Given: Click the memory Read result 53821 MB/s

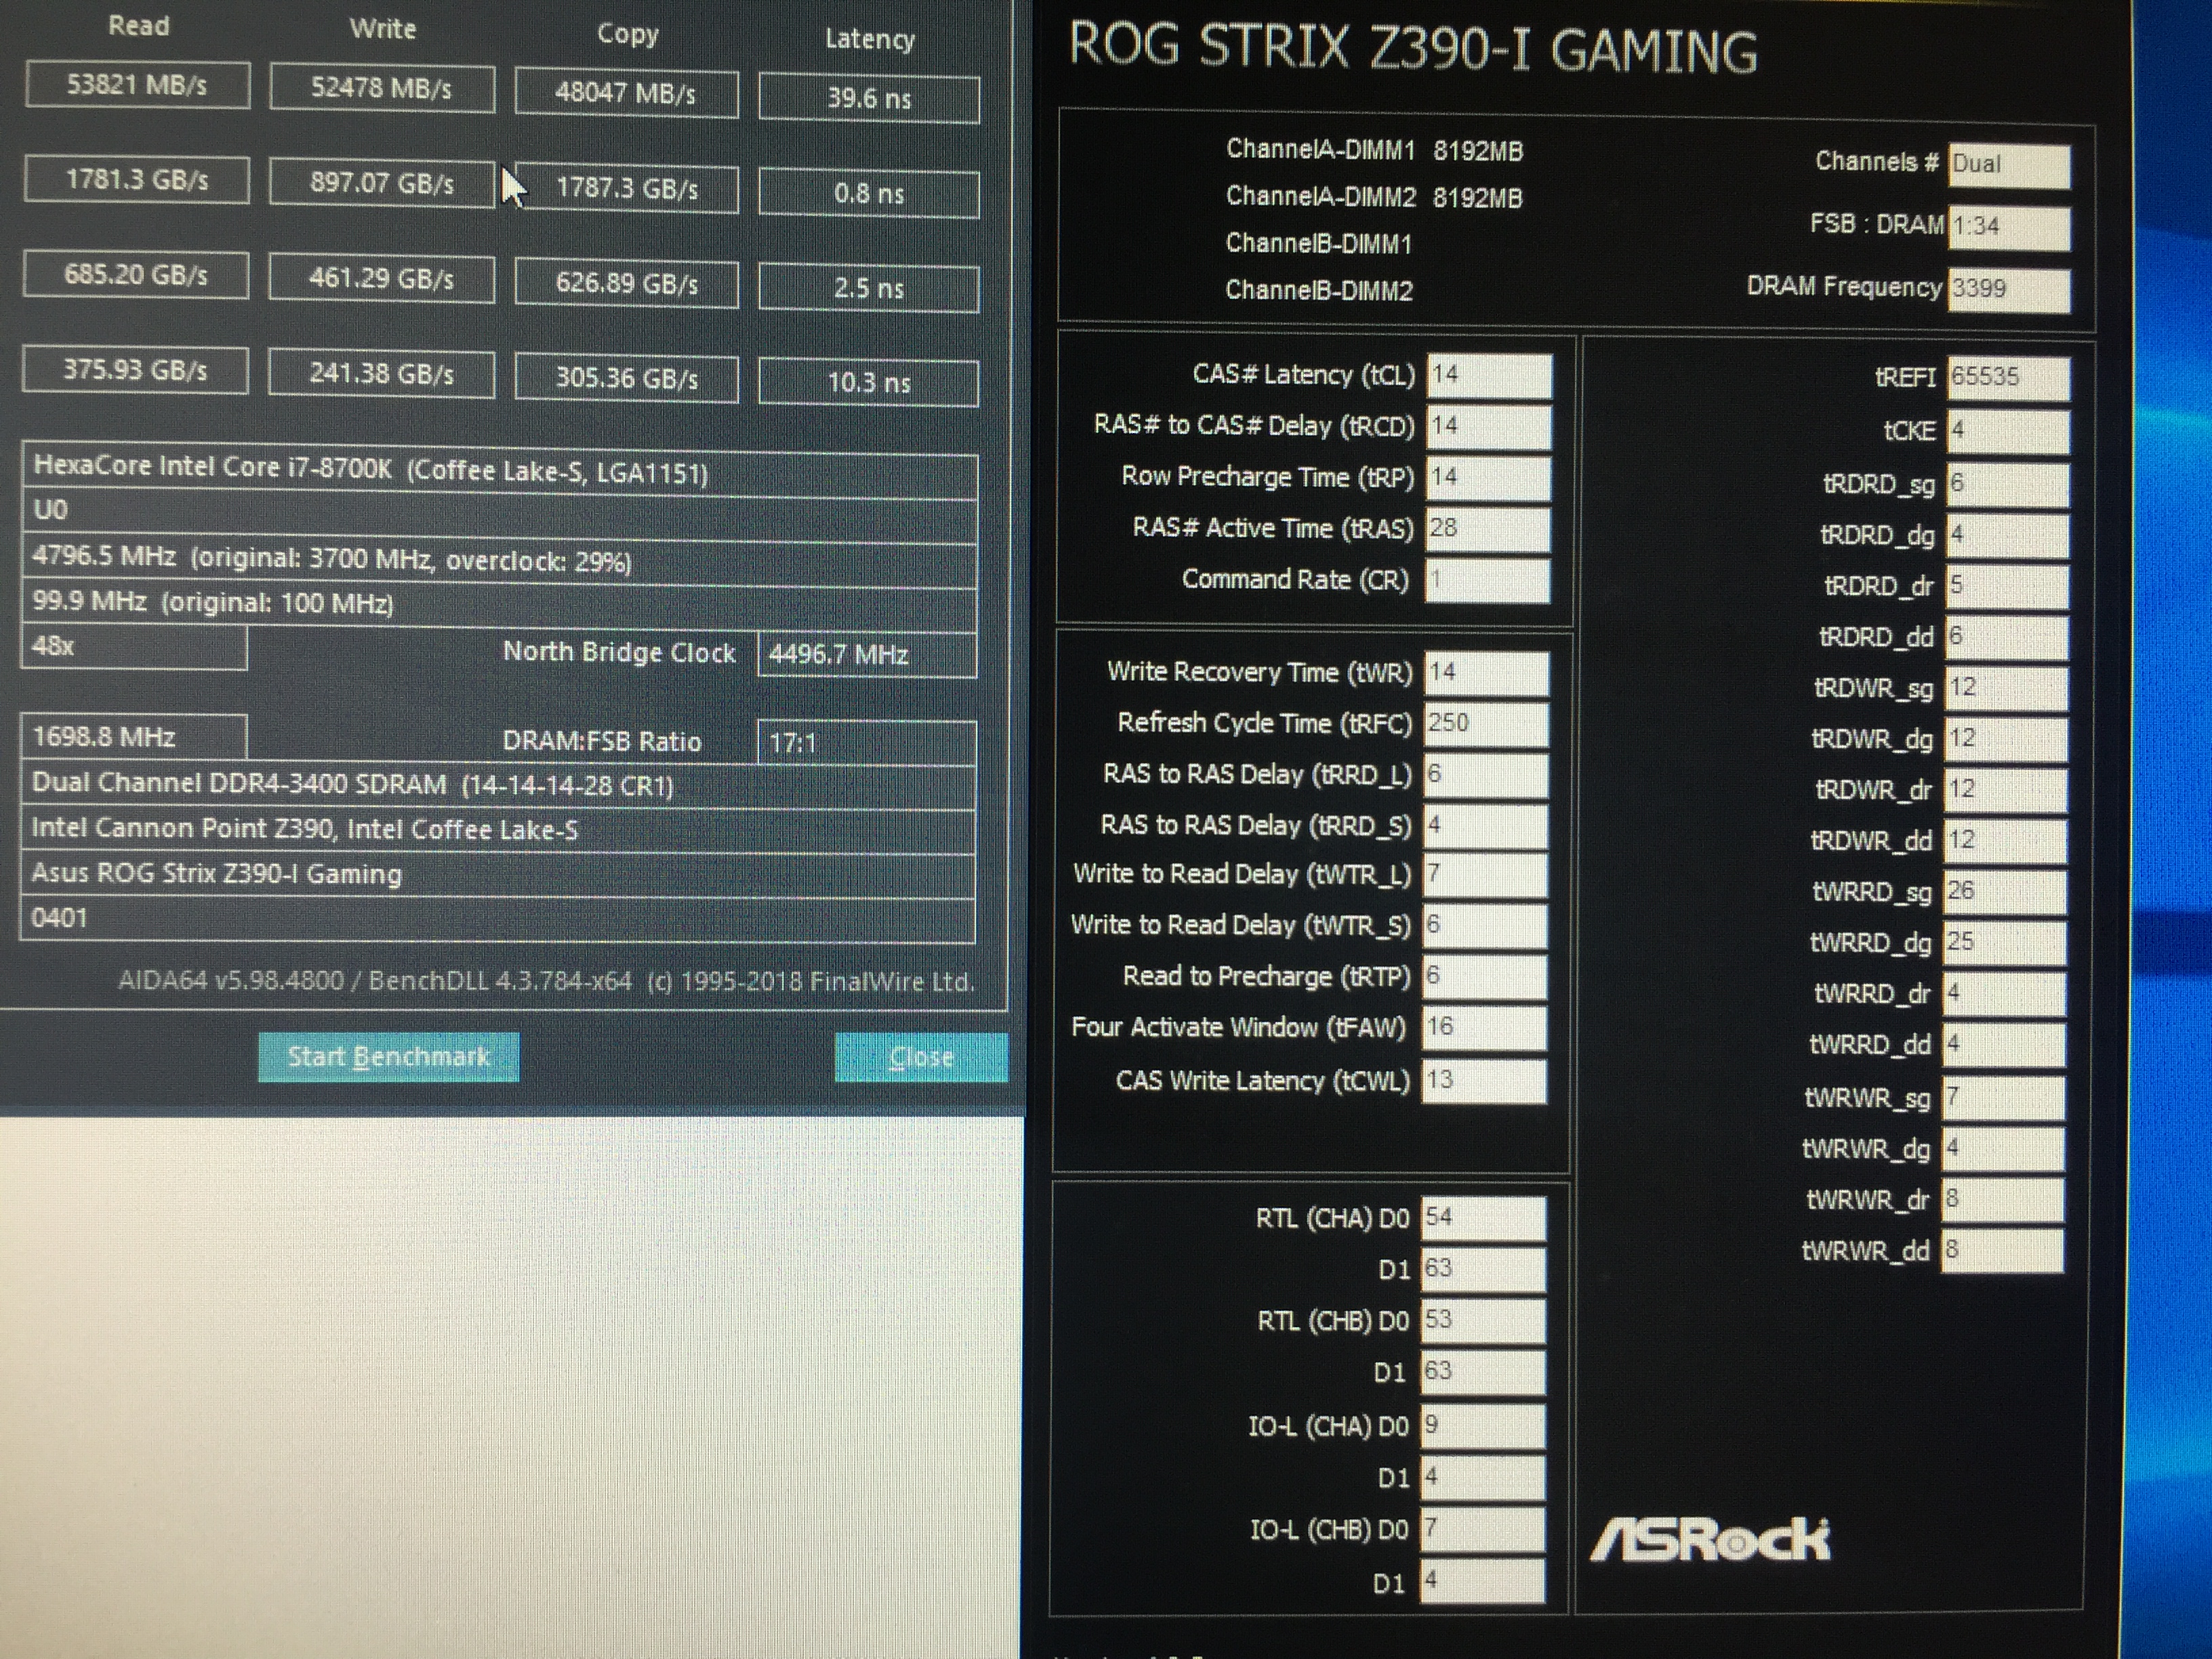Looking at the screenshot, I should (137, 85).
